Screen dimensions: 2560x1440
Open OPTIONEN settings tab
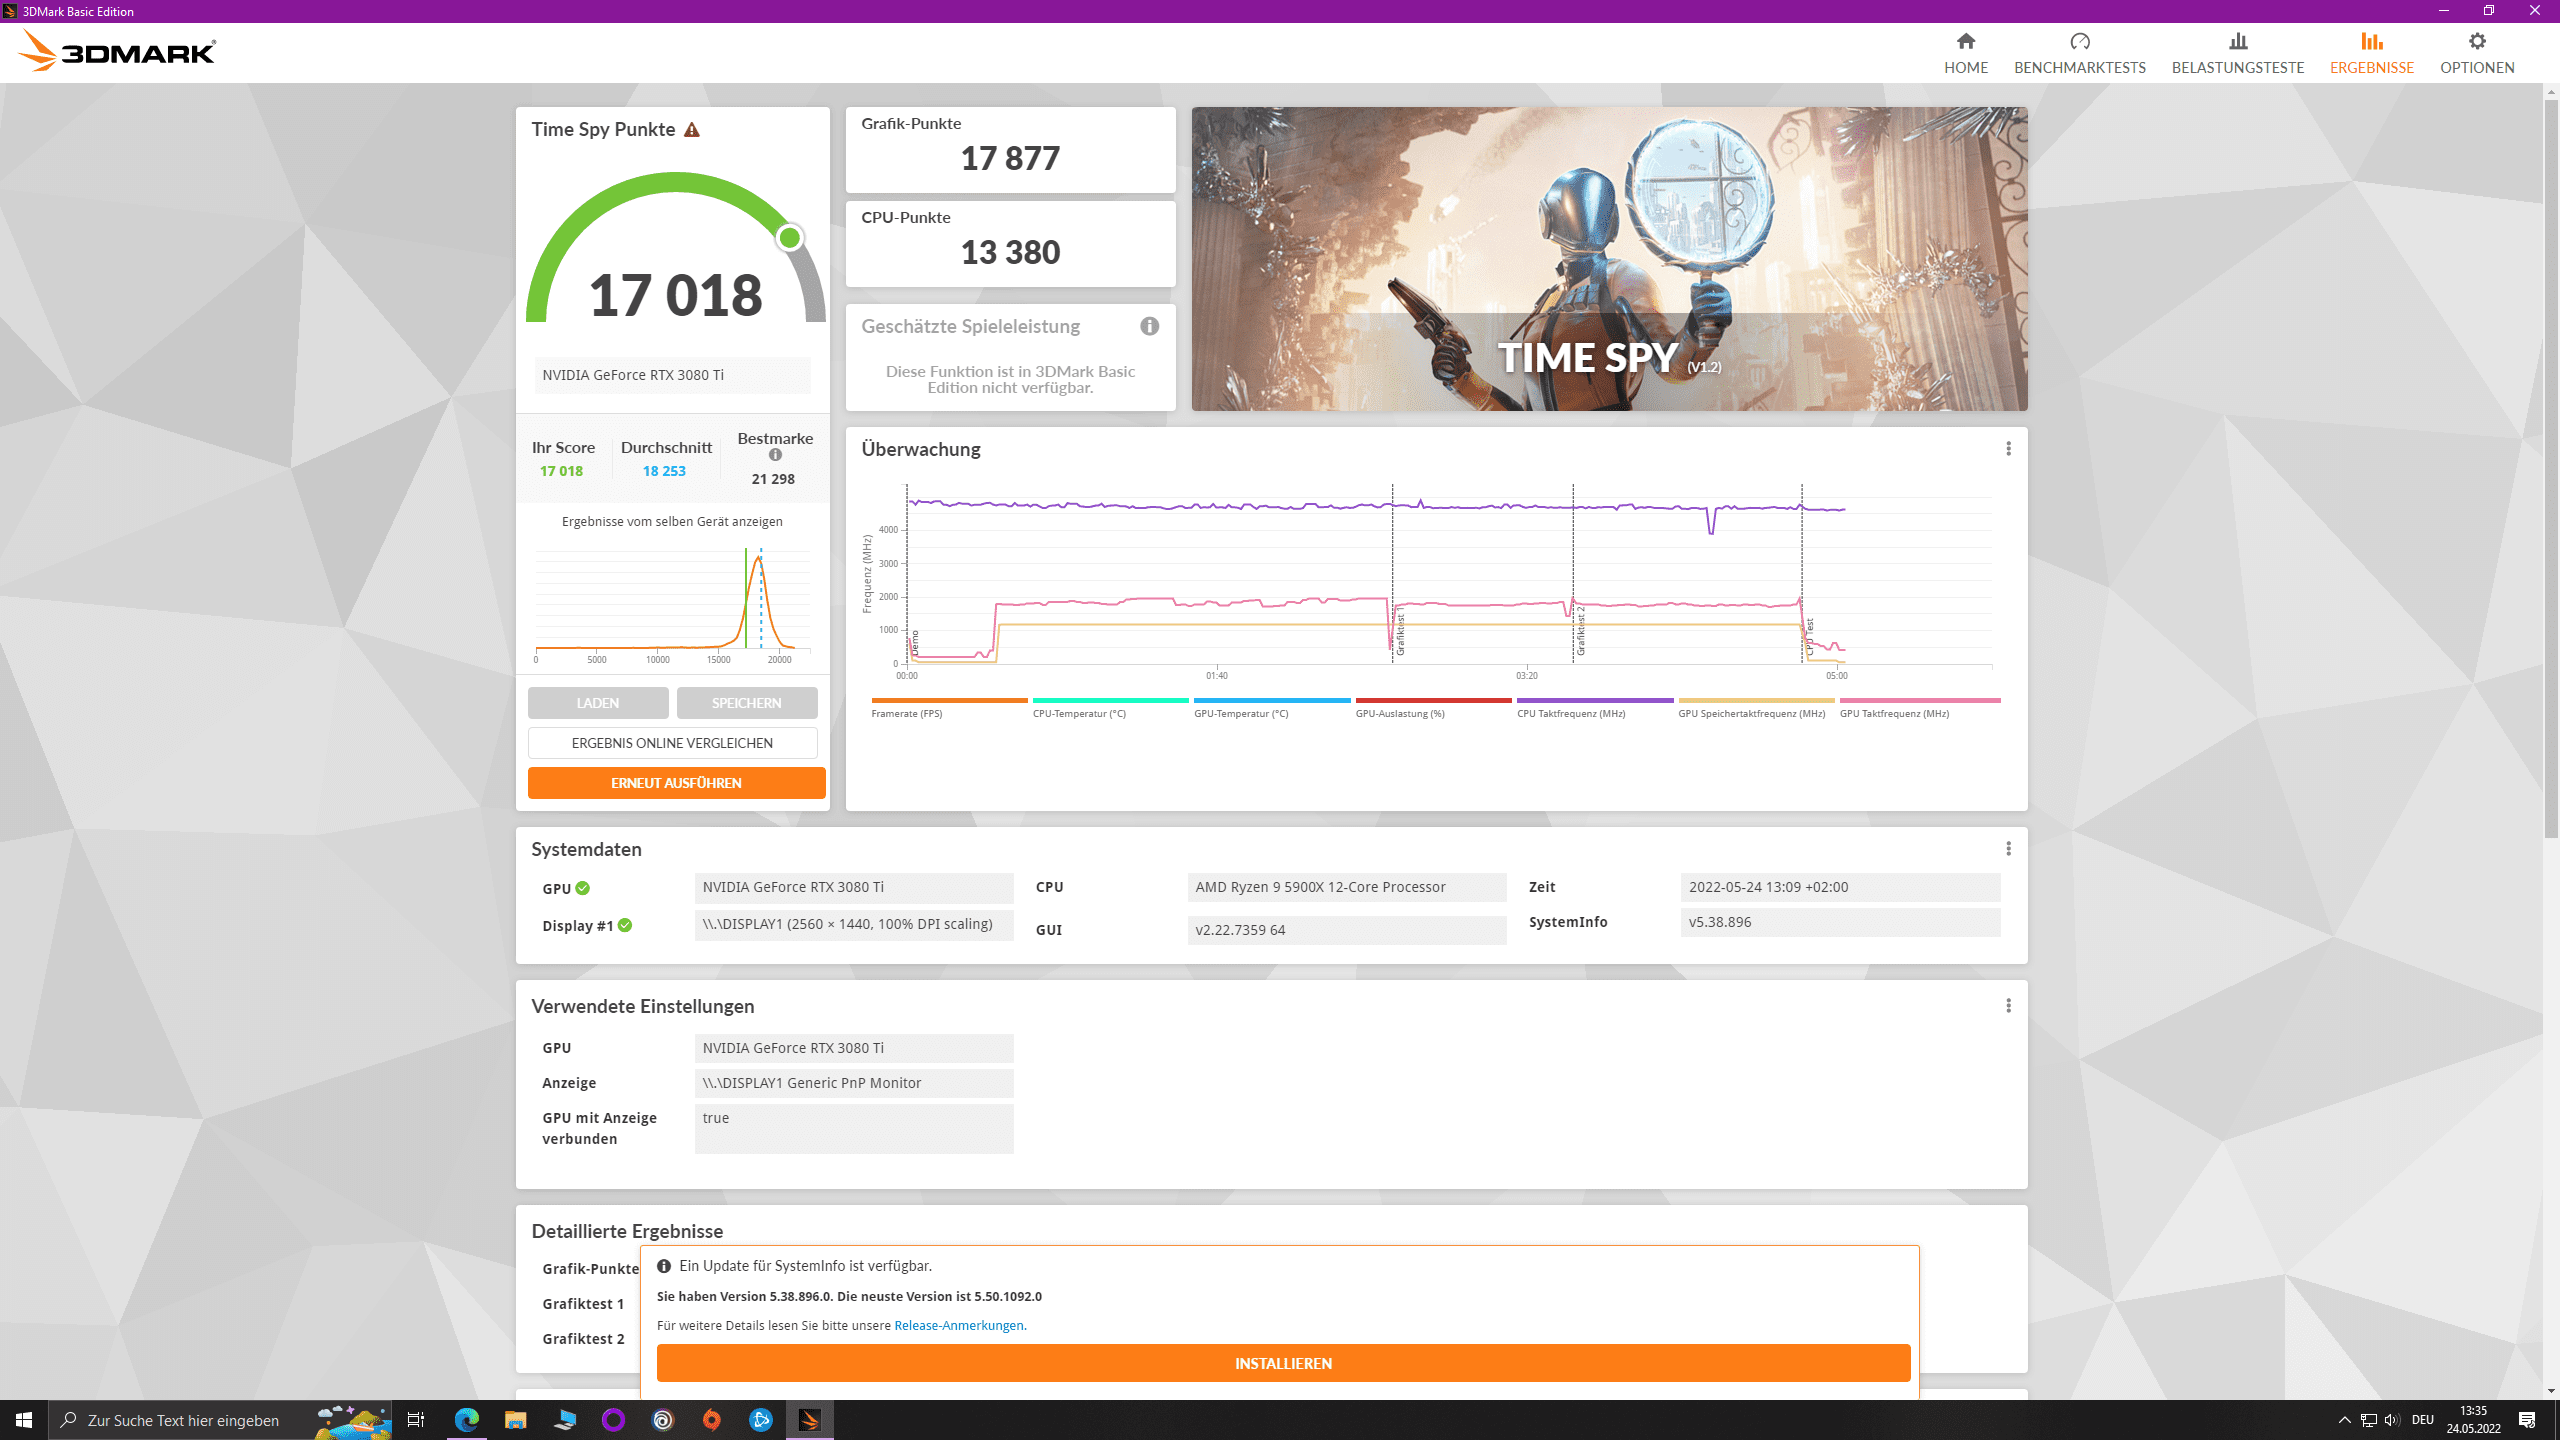pyautogui.click(x=2477, y=53)
